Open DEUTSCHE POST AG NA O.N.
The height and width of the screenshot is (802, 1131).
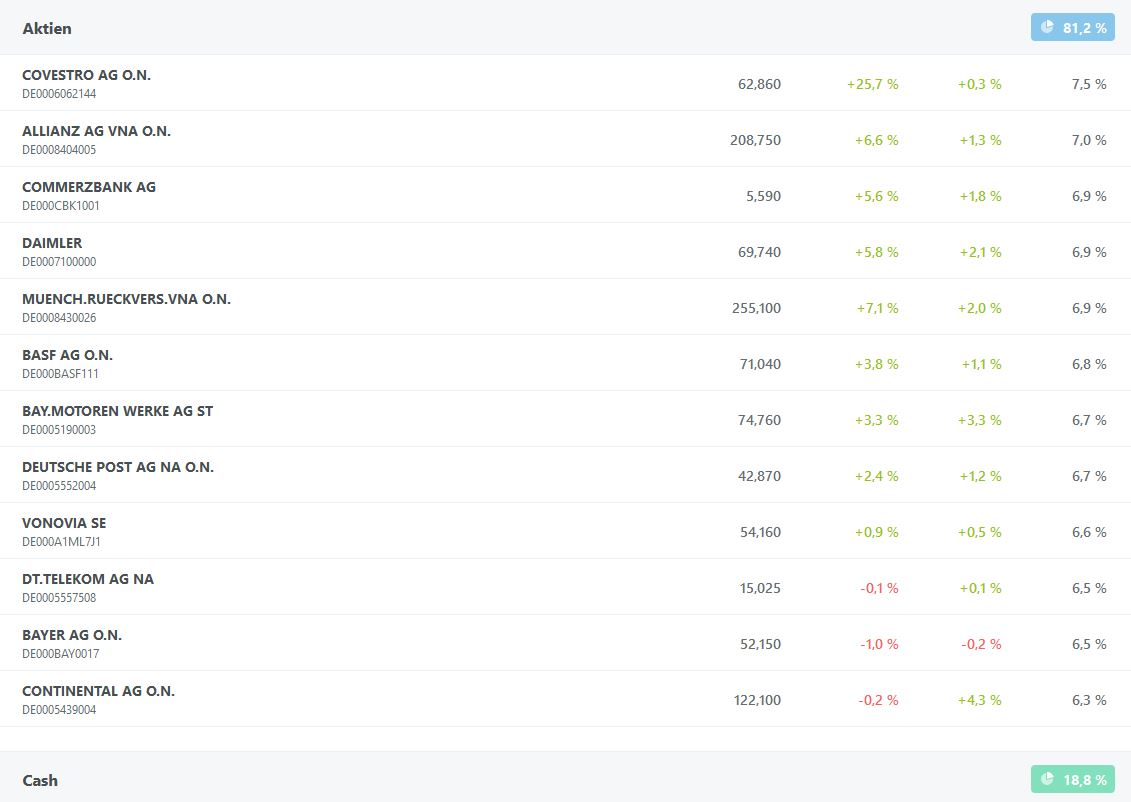click(118, 467)
